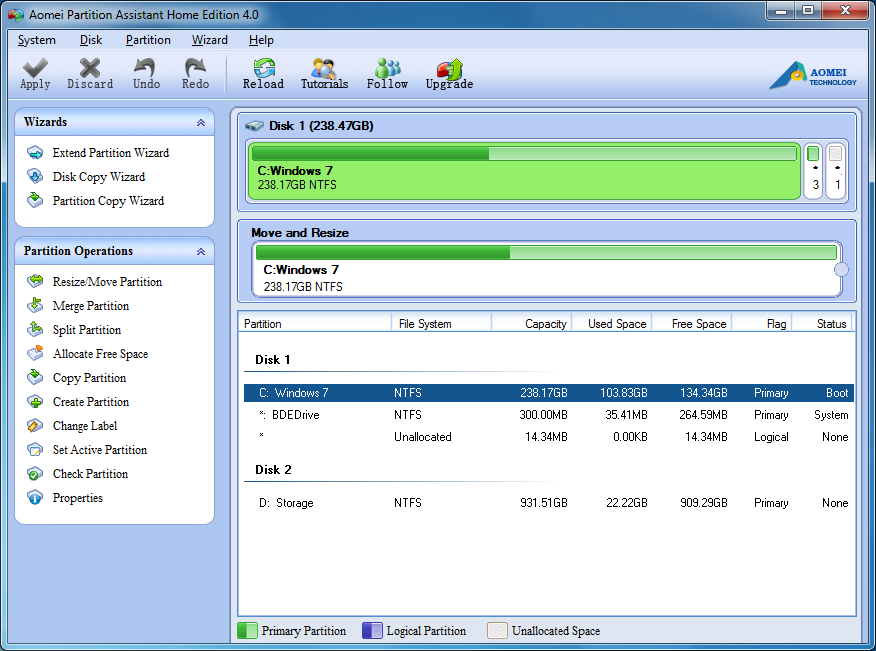This screenshot has width=876, height=651.
Task: Select Split Partition operation text
Action: [87, 330]
